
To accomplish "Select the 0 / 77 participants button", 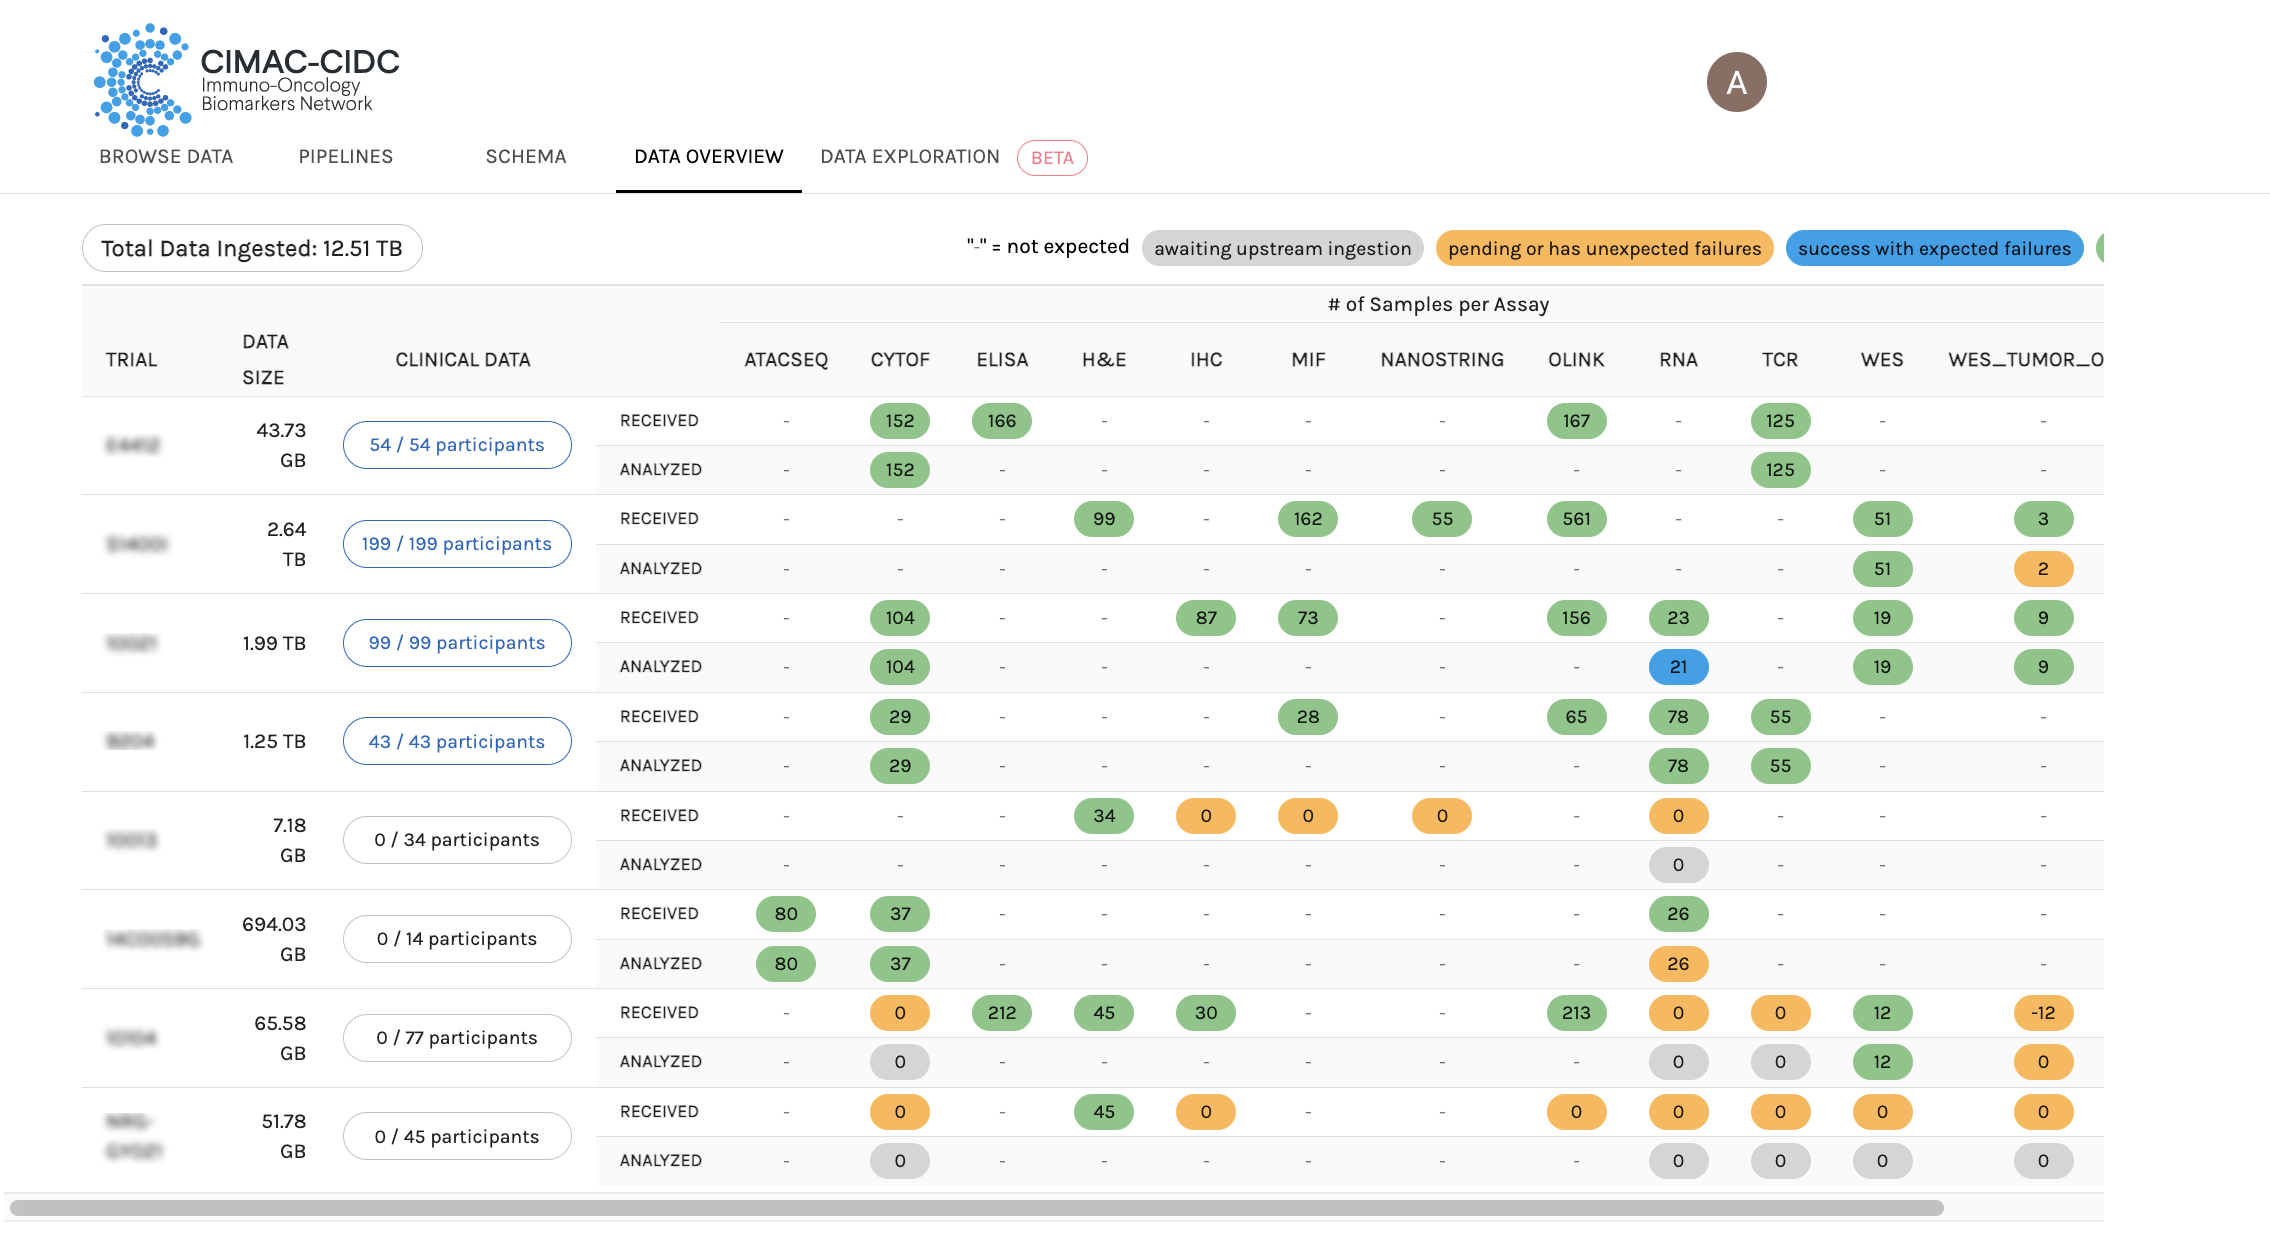I will 457,1038.
